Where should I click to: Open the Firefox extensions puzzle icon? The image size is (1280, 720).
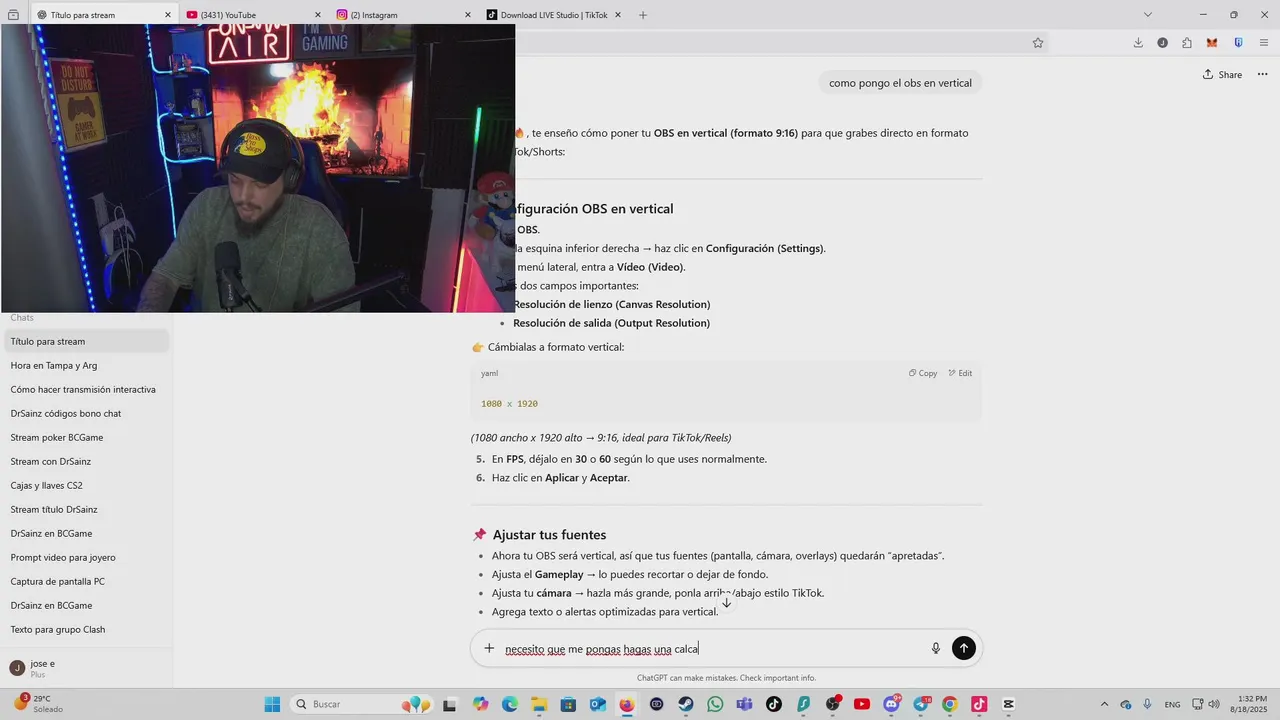pyautogui.click(x=1187, y=43)
